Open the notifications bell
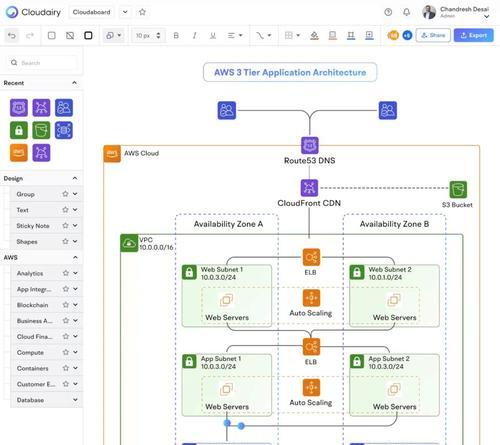The image size is (500, 445). coord(406,12)
